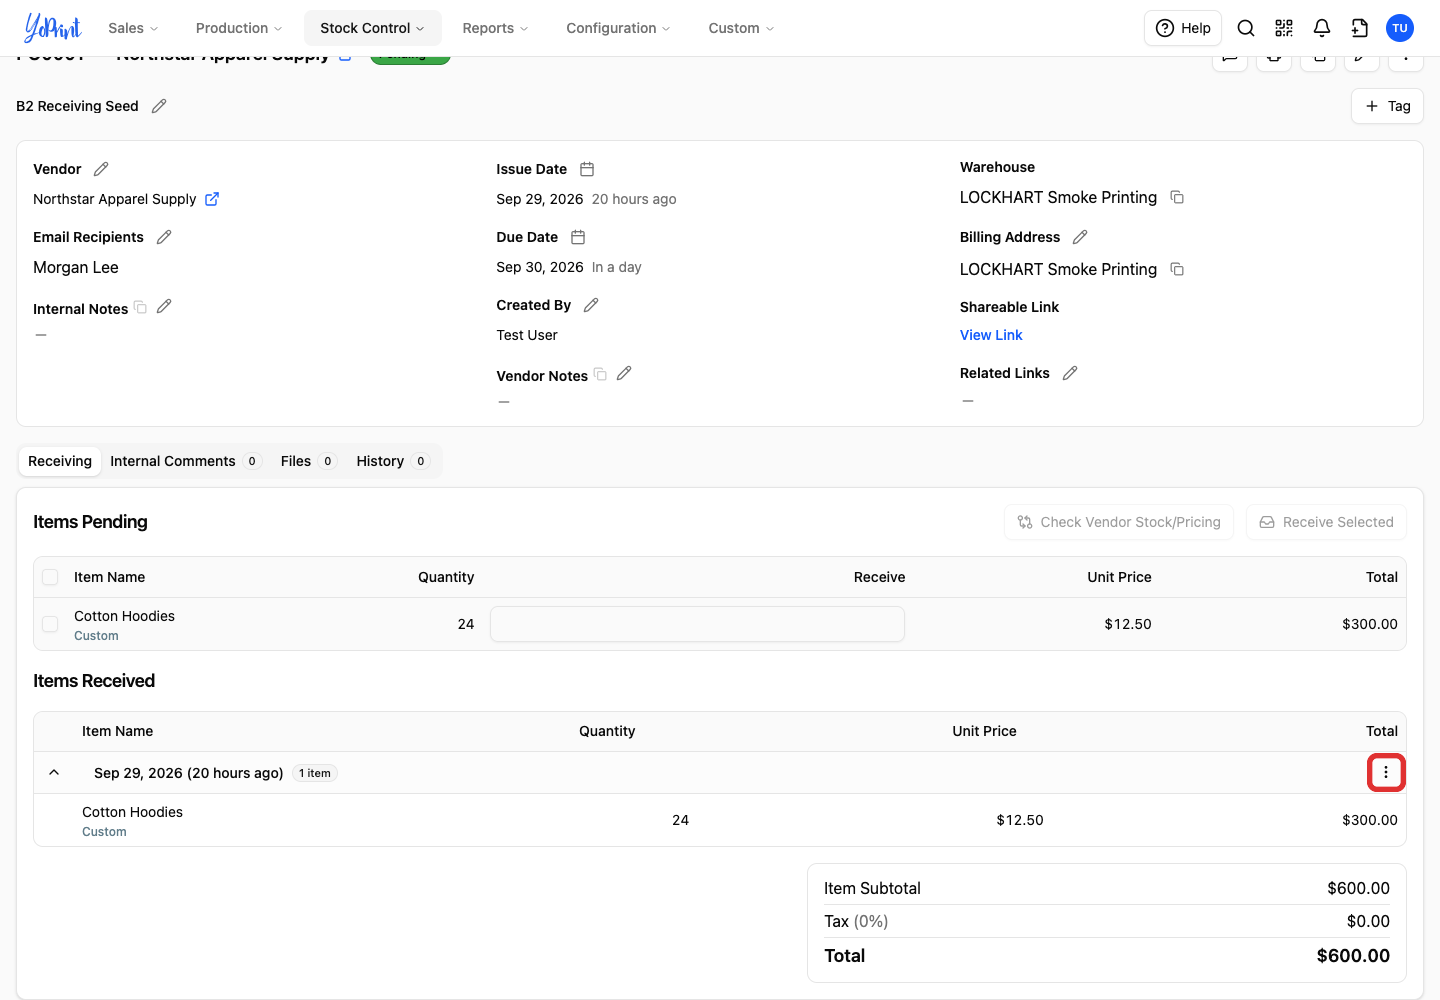Expand the Configuration menu
The height and width of the screenshot is (1000, 1440).
click(x=618, y=28)
